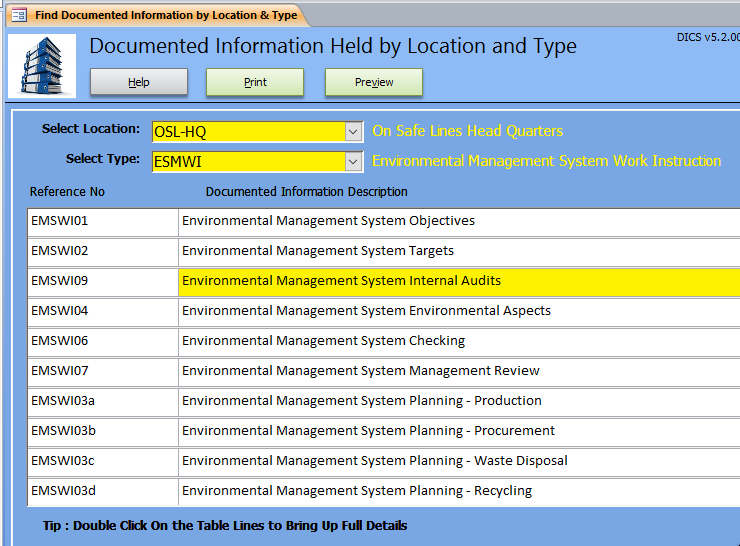Open the Help button
This screenshot has height=546, width=740.
tap(139, 82)
